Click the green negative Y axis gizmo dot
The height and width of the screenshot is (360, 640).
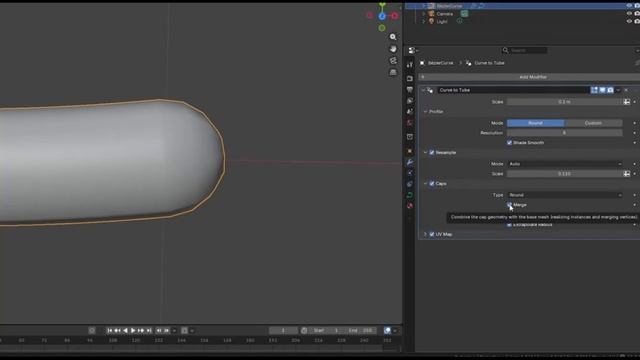382,28
